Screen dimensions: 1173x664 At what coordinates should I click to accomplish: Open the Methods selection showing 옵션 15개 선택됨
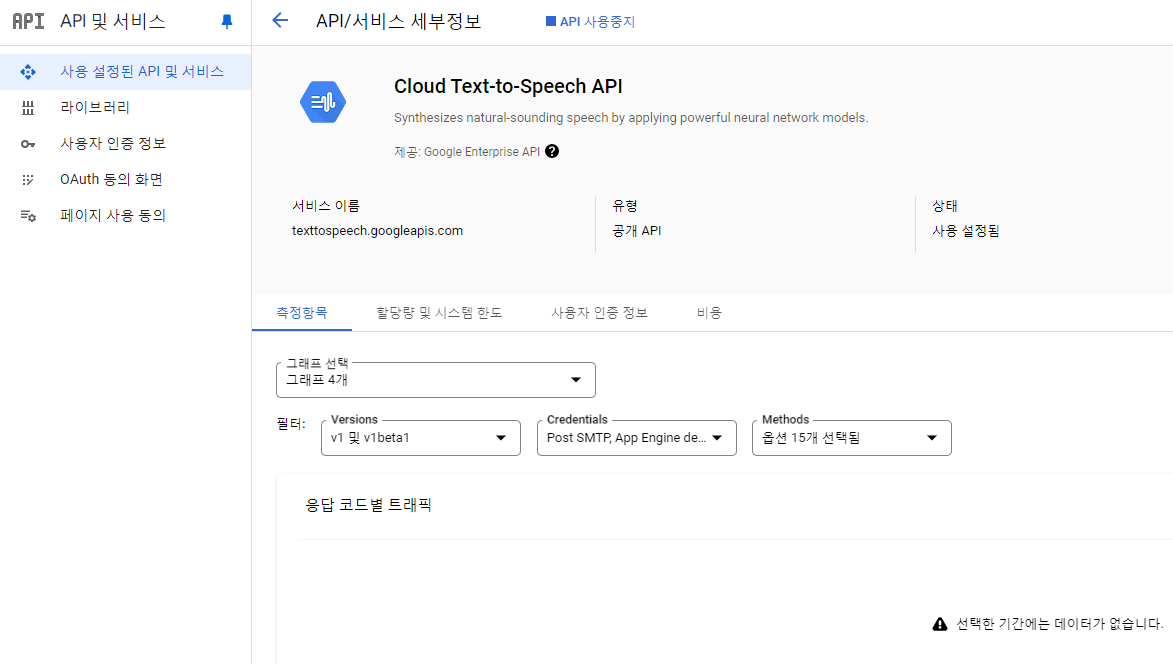pos(851,438)
